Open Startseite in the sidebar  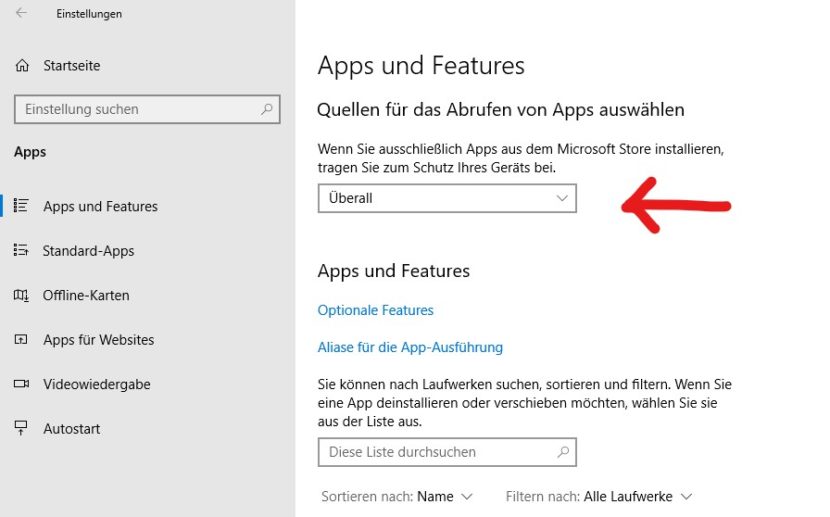tap(71, 66)
